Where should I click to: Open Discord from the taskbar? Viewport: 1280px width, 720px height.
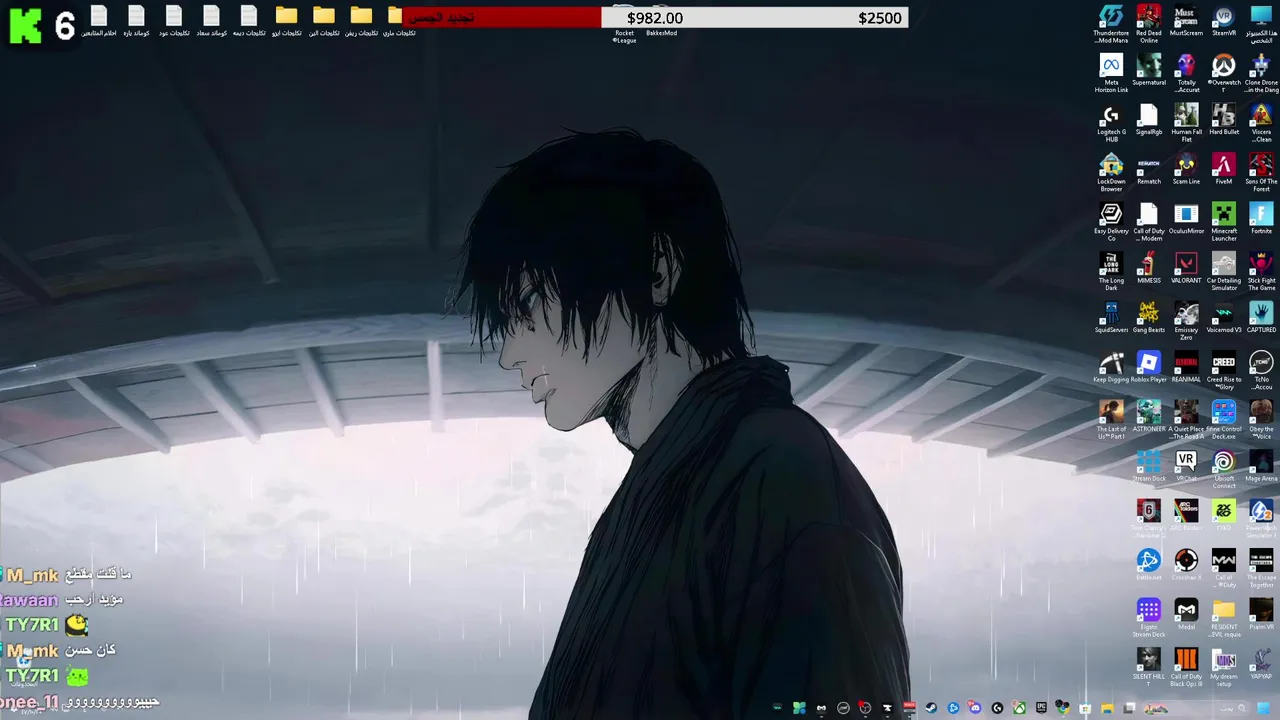975,708
